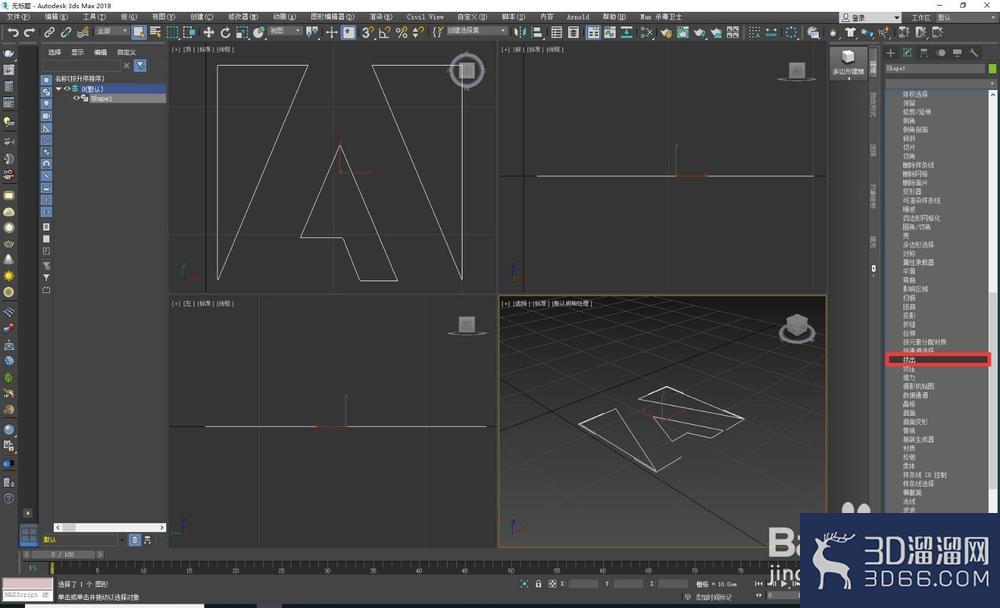Open the 渲染 (Rendering) menu

[381, 17]
